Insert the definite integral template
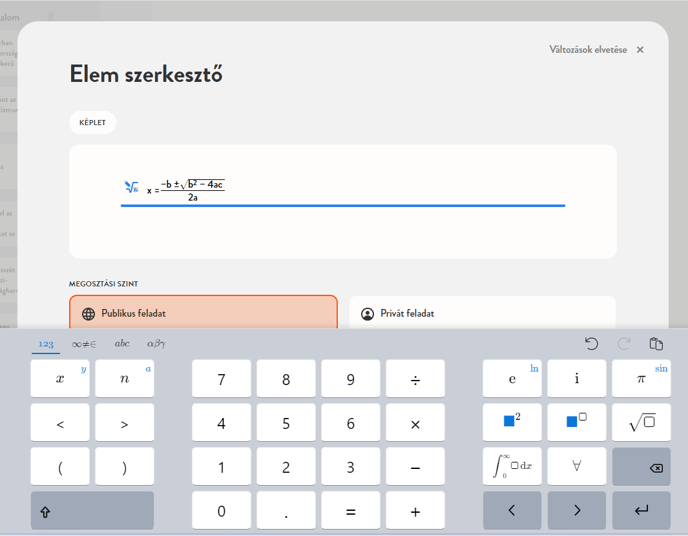The width and height of the screenshot is (688, 536). 512,466
